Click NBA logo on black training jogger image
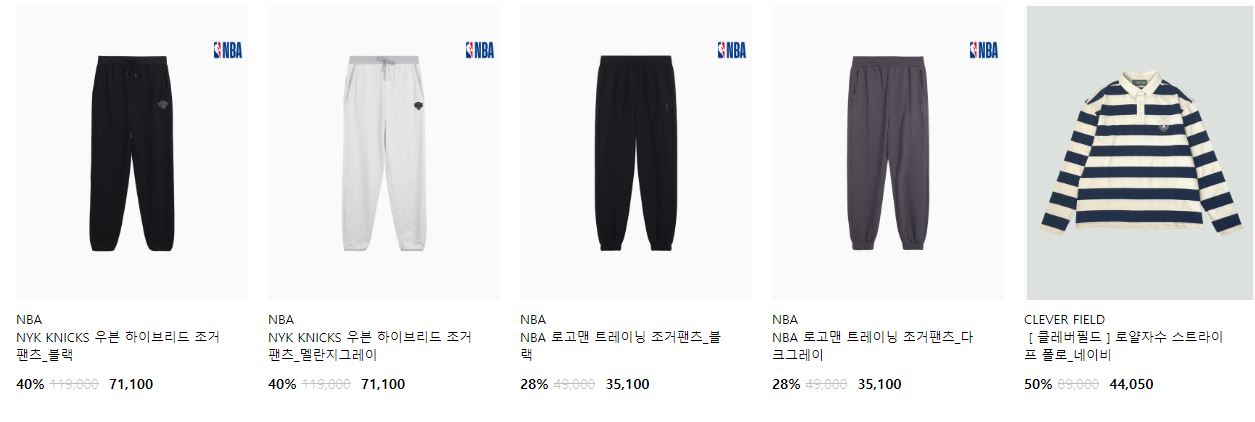1255x422 pixels. click(732, 50)
